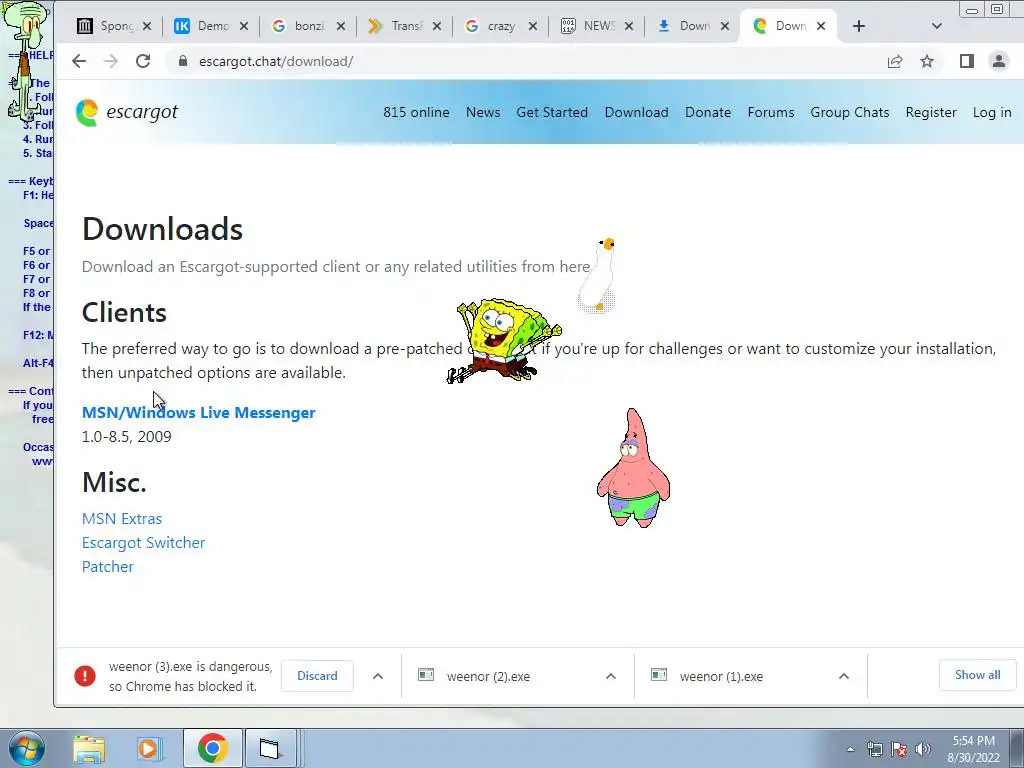The image size is (1024, 768).
Task: Discard the blocked weenor (3).exe download
Action: coord(317,676)
